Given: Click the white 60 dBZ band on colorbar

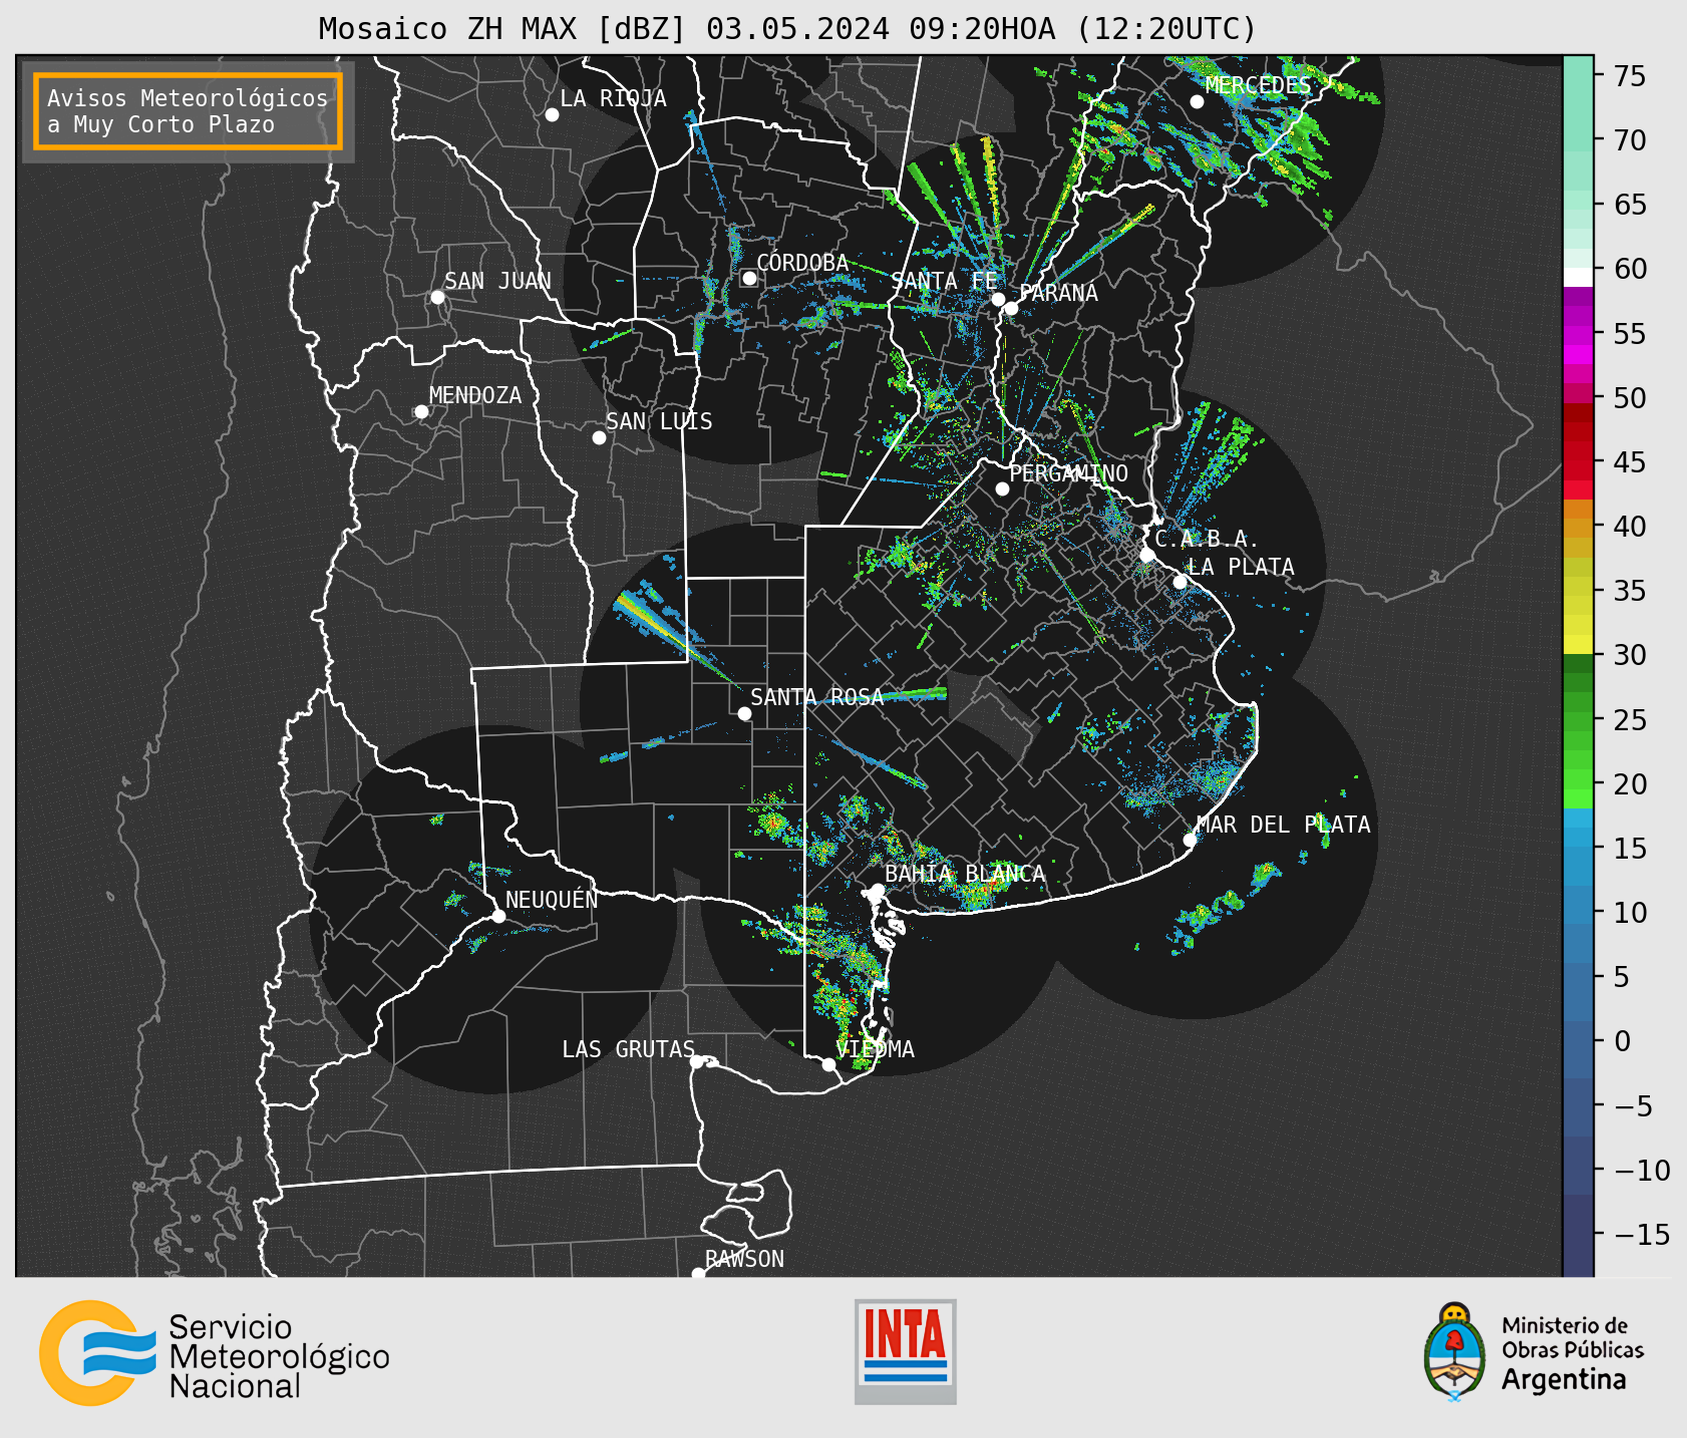Looking at the screenshot, I should pos(1578,277).
